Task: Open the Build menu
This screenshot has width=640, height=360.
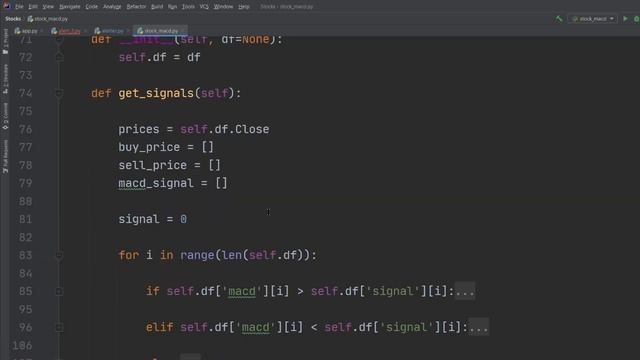Action: (x=157, y=7)
